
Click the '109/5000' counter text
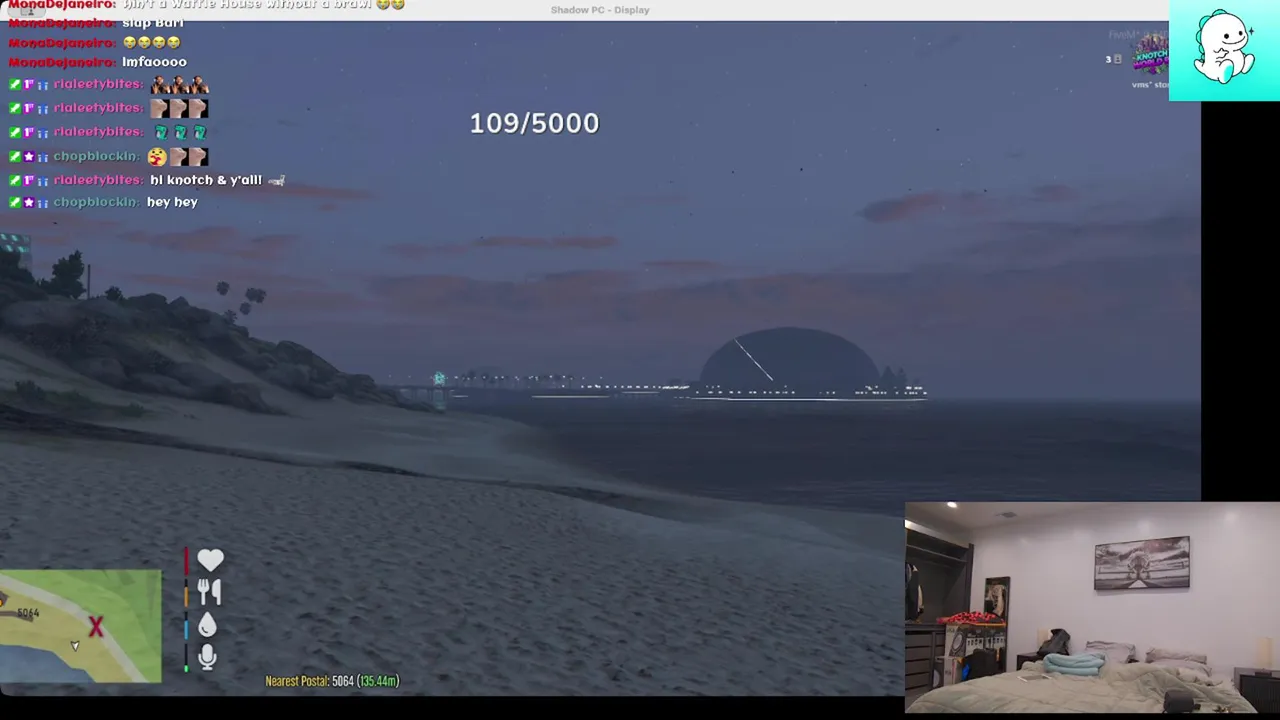point(534,123)
